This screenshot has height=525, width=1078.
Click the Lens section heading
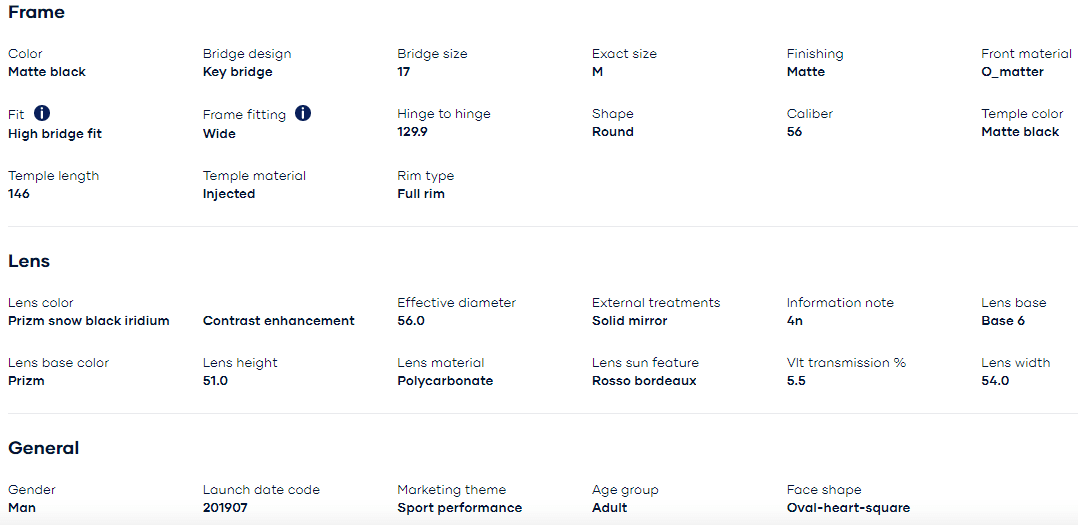click(x=29, y=261)
